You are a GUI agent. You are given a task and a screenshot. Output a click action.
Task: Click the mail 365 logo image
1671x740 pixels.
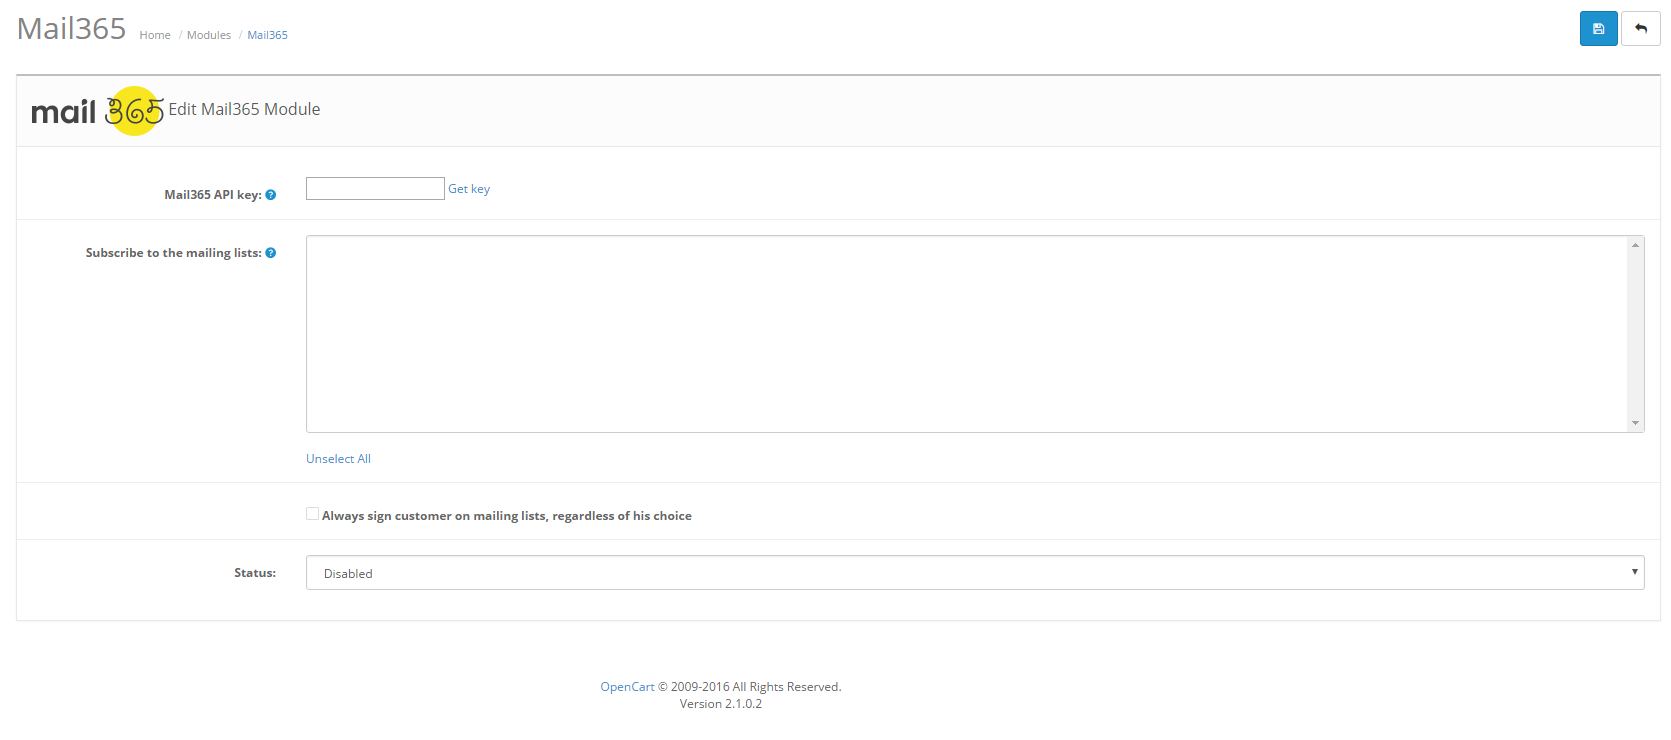(x=97, y=111)
